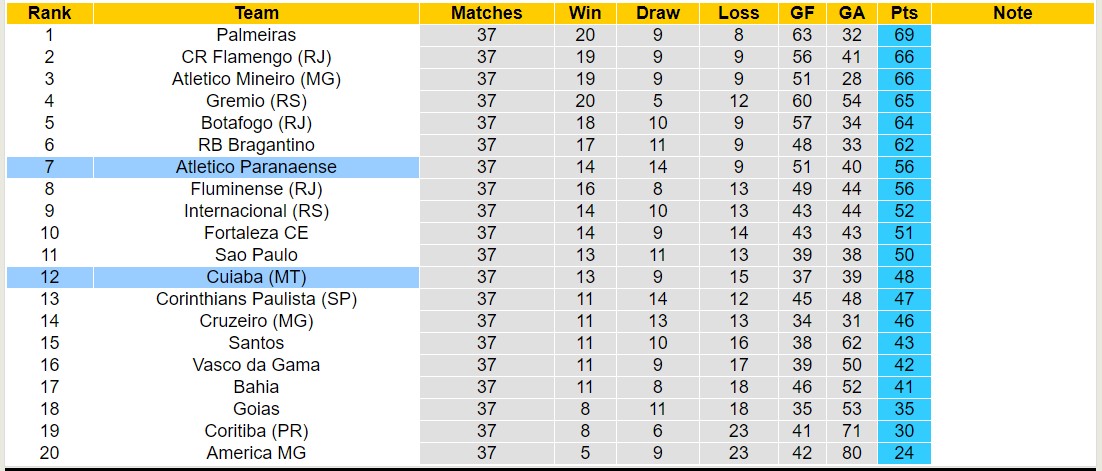The width and height of the screenshot is (1102, 471).
Task: Click the Team column header
Action: [256, 13]
